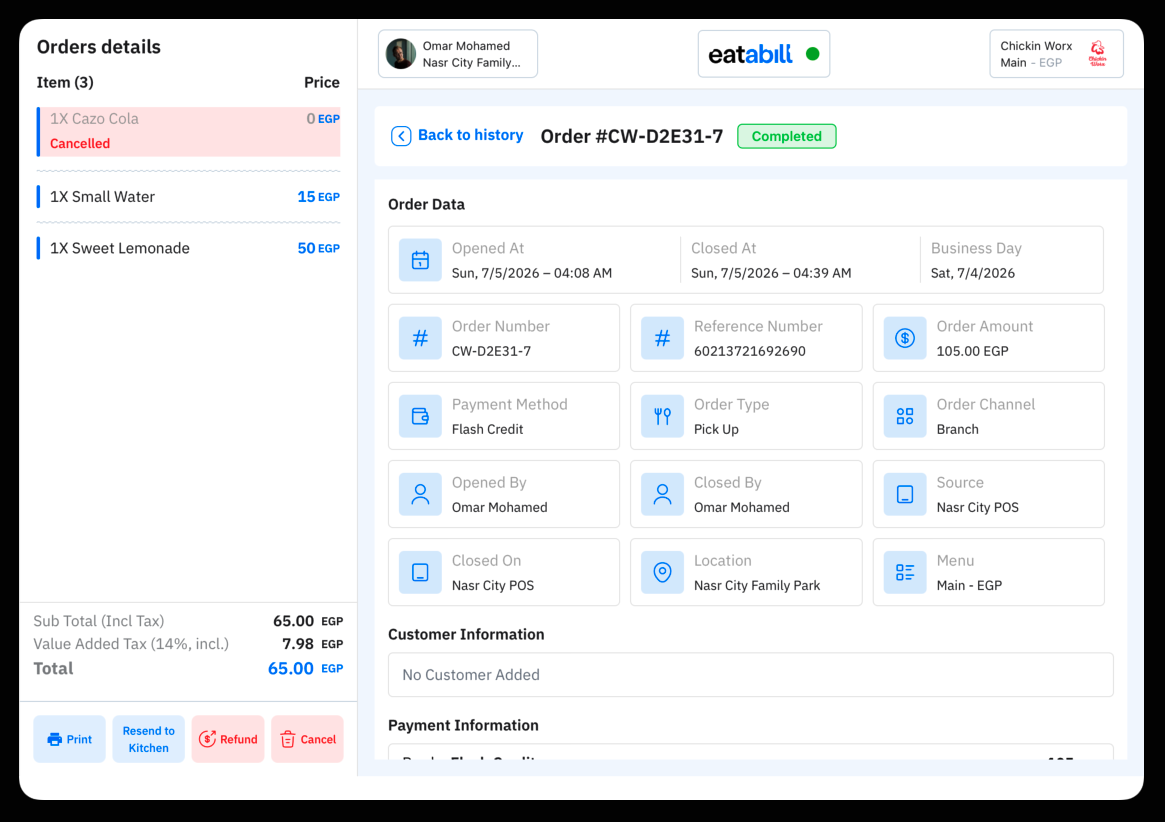Click reference number 60213721692690
This screenshot has width=1165, height=822.
coord(750,351)
